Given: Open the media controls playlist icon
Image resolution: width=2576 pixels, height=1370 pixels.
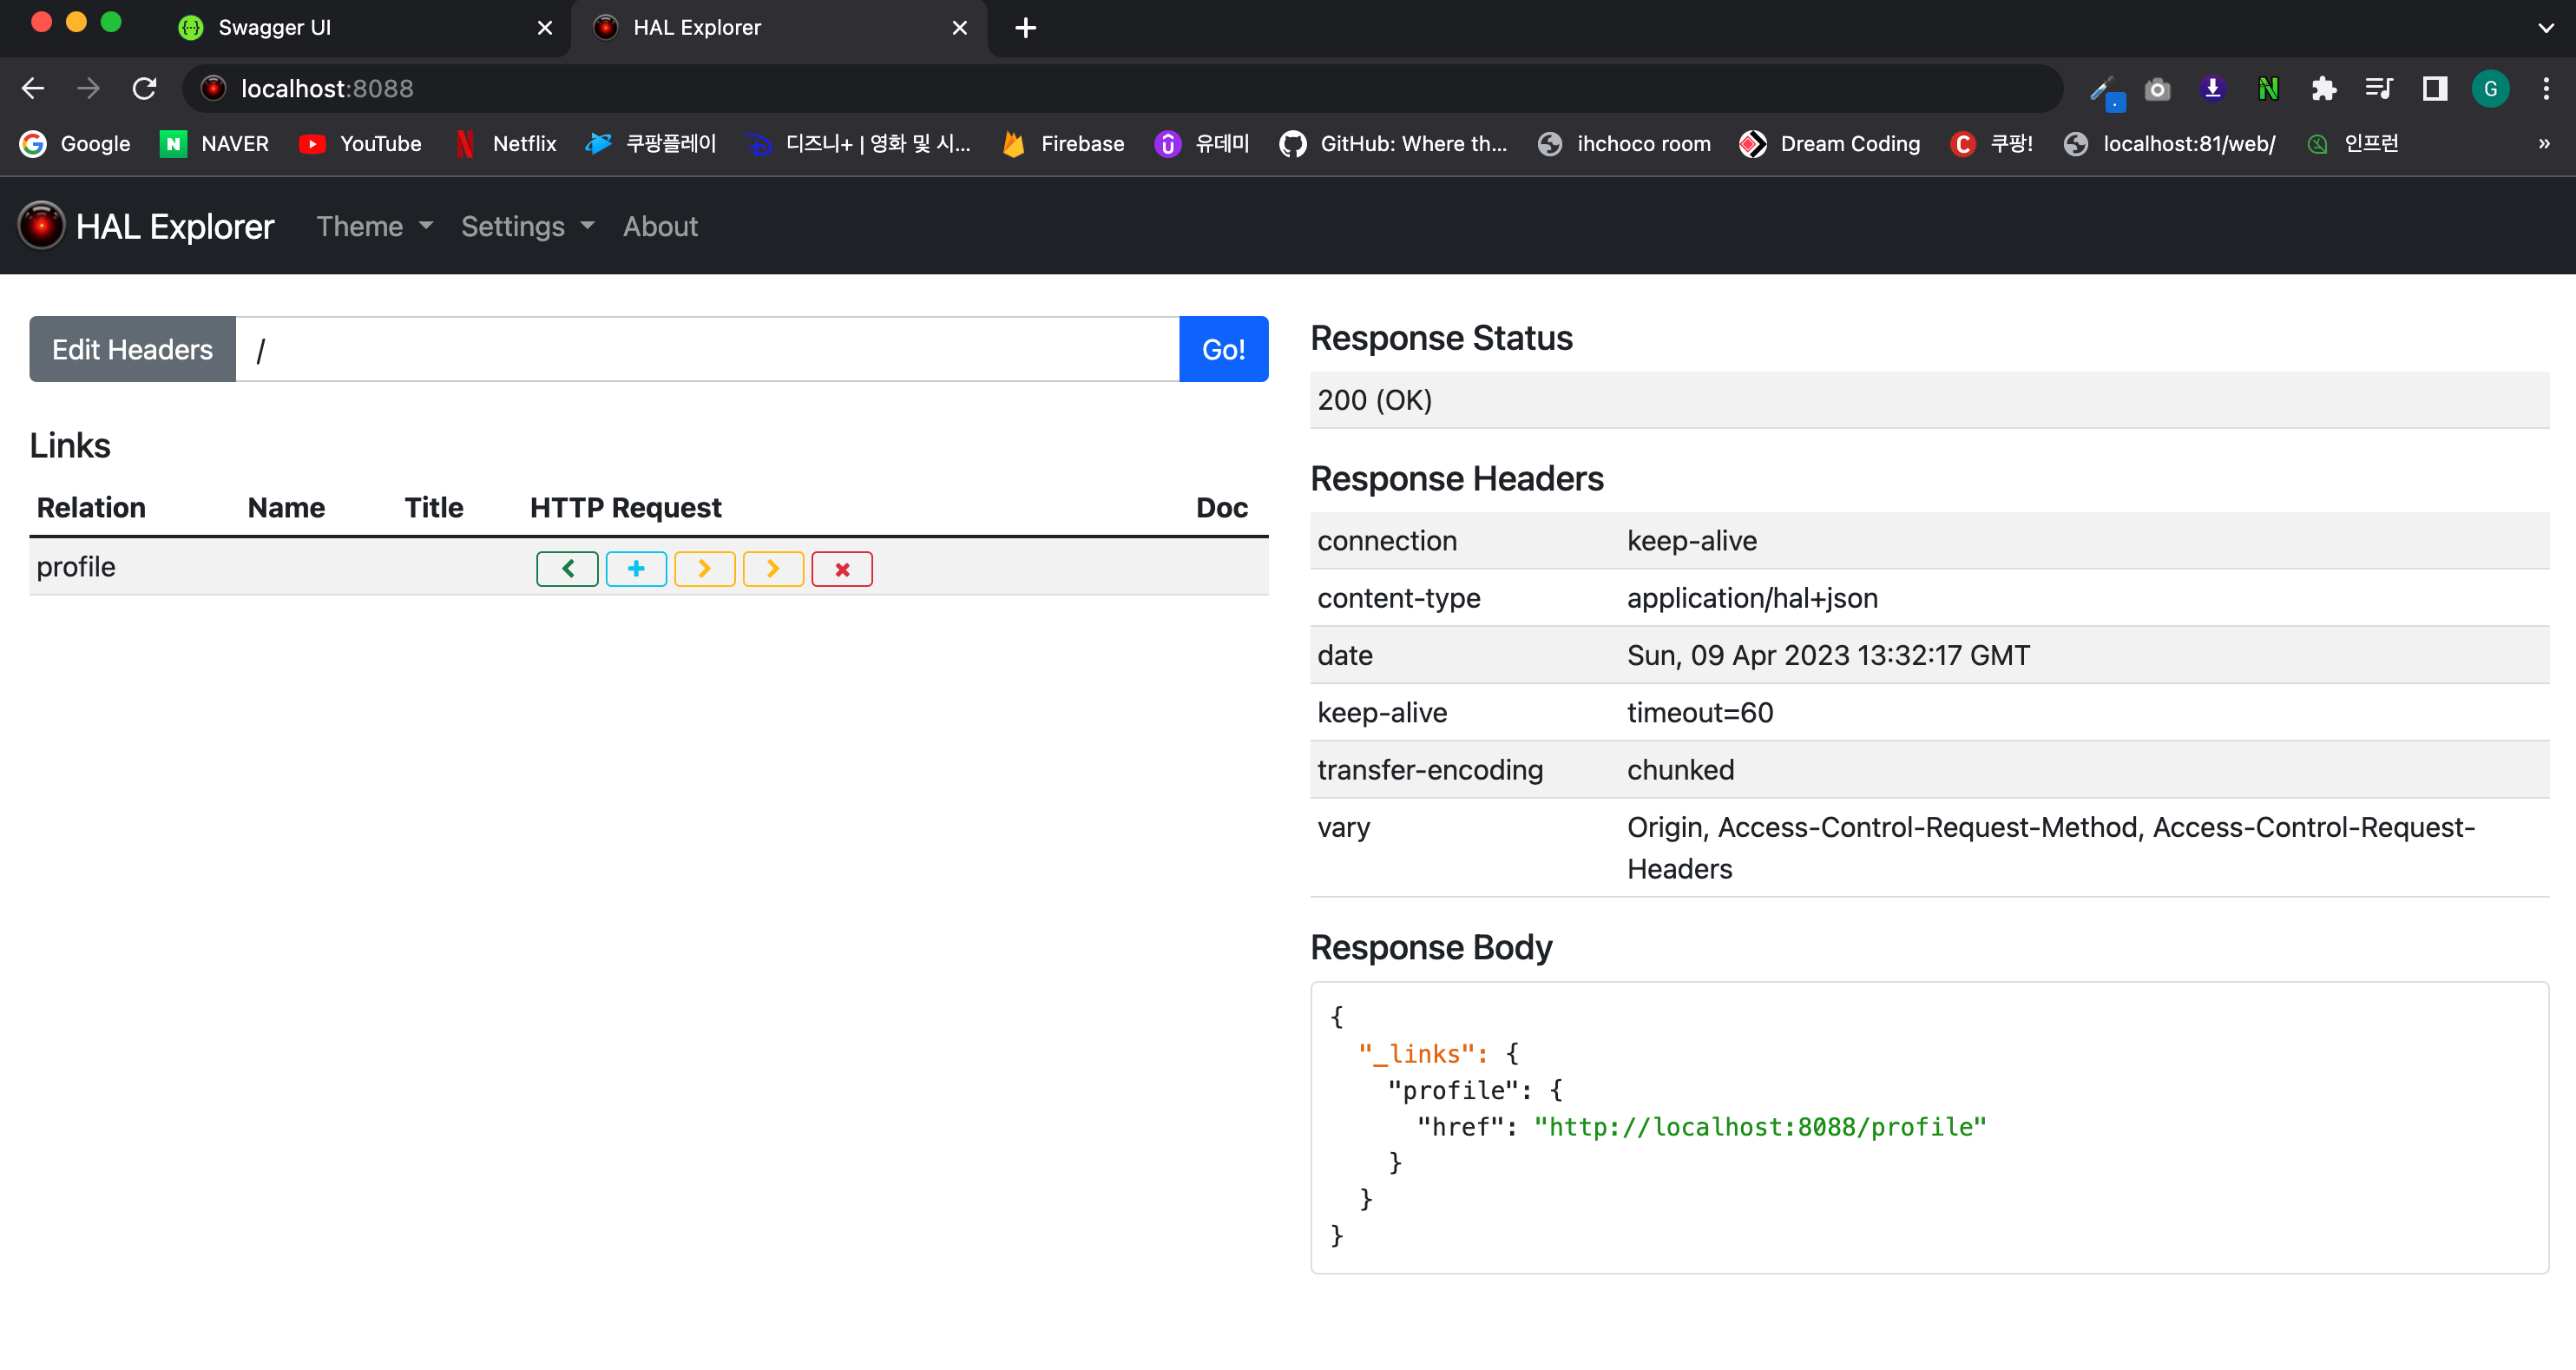Looking at the screenshot, I should pyautogui.click(x=2379, y=89).
